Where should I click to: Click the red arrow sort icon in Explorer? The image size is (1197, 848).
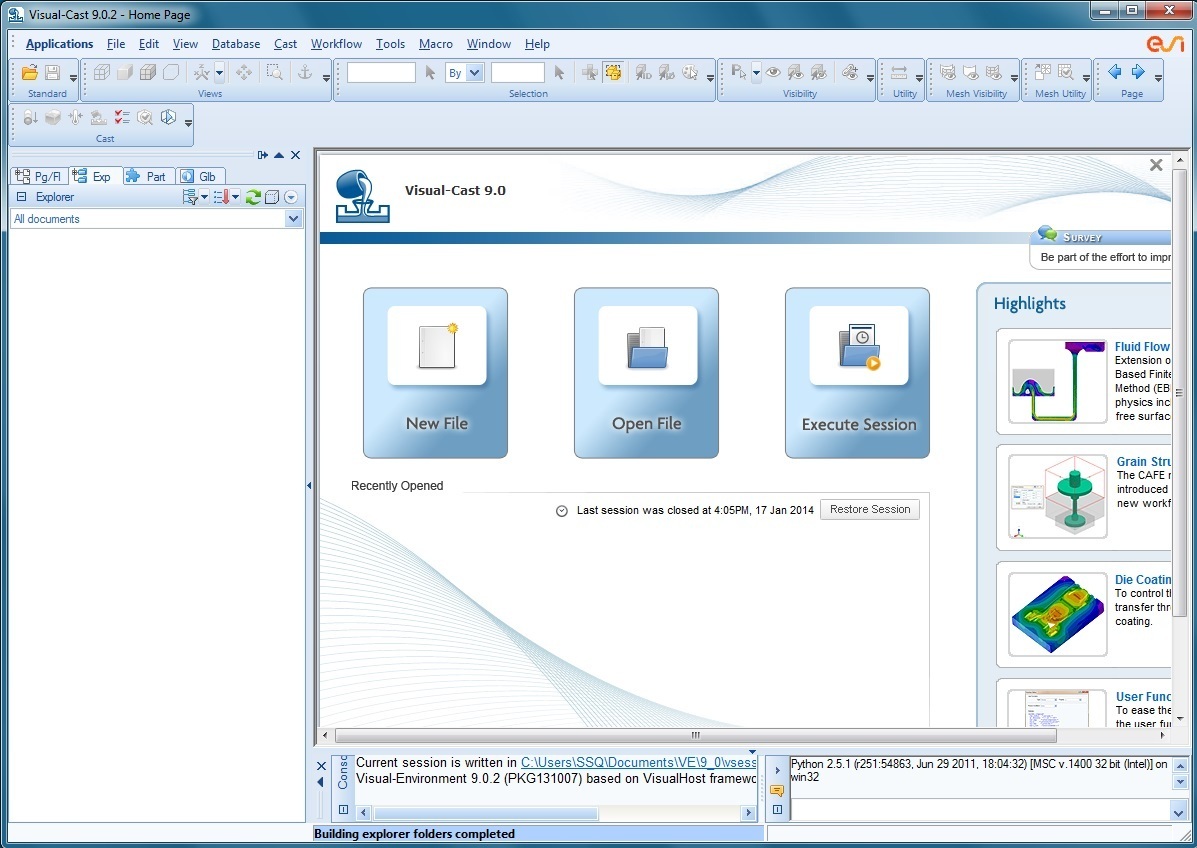point(221,197)
